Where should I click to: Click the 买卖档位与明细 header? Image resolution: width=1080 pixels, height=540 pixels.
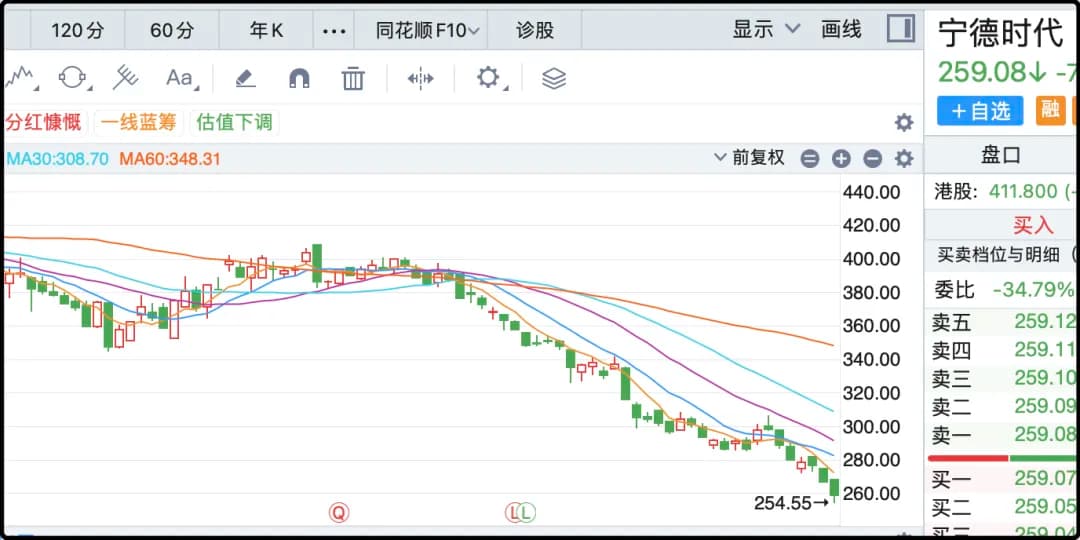pos(997,256)
